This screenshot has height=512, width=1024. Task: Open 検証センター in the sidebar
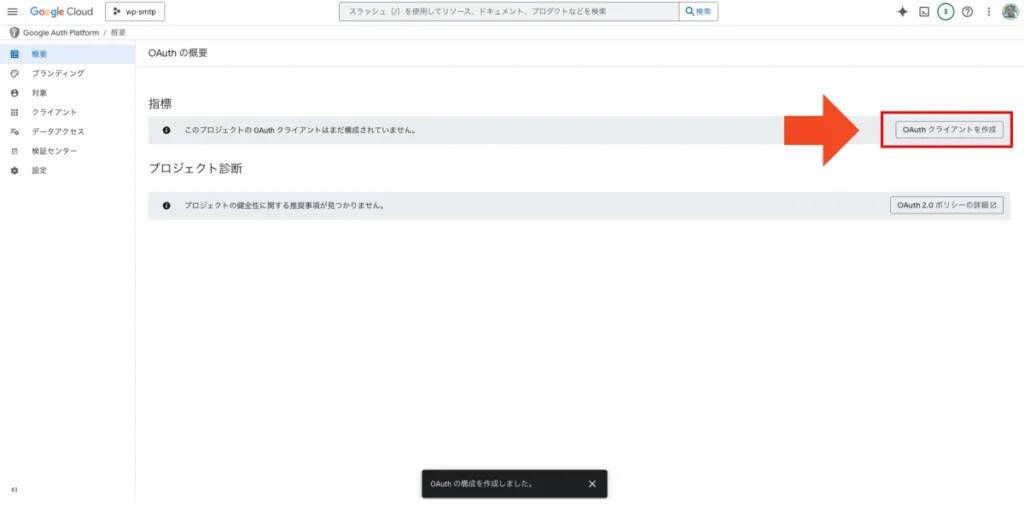point(54,151)
